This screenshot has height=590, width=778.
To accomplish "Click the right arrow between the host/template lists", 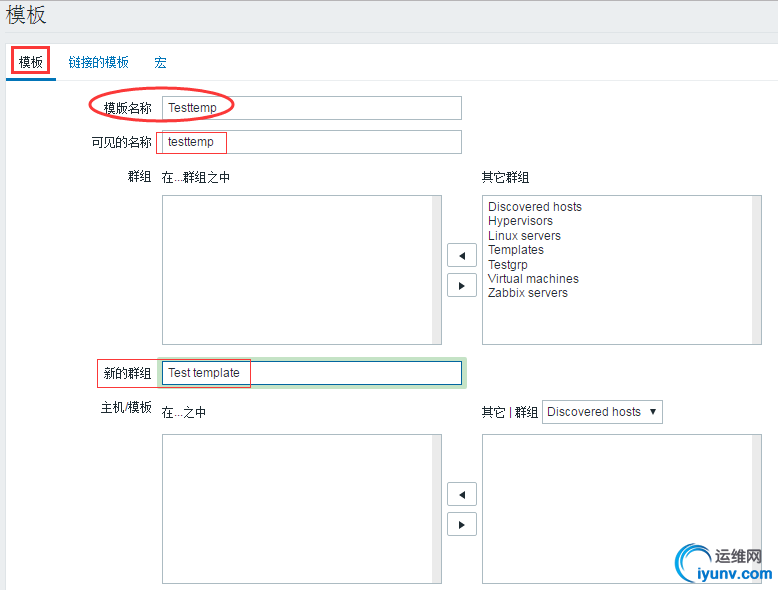I will [461, 524].
